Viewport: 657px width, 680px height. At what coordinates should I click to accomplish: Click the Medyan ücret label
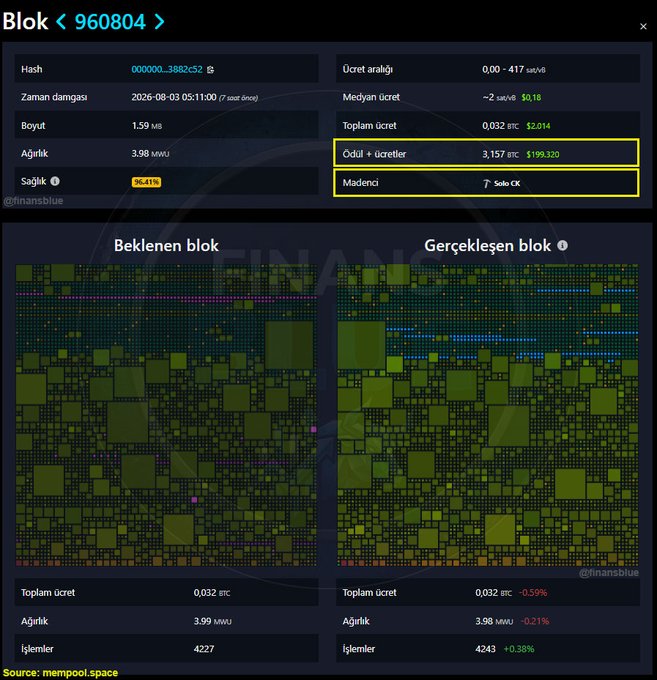pos(371,97)
